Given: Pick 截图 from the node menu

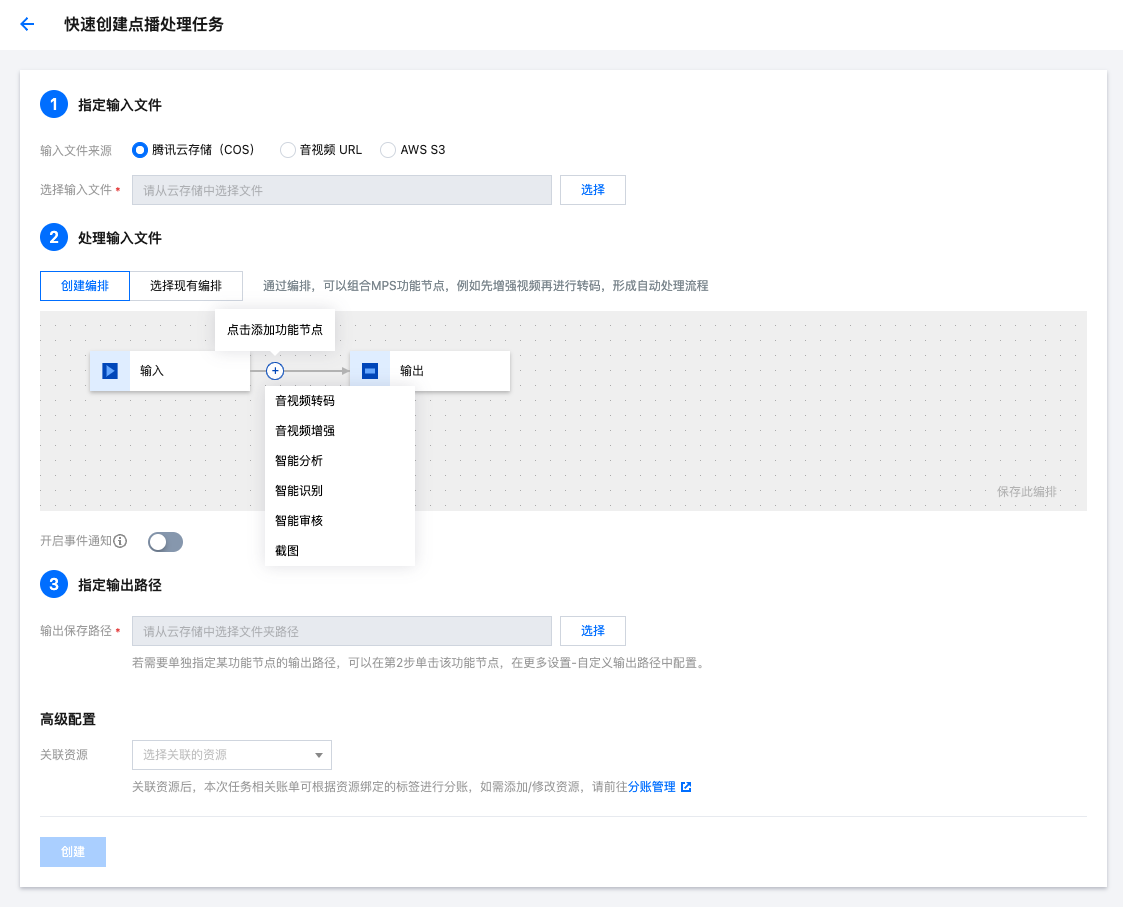Looking at the screenshot, I should (x=287, y=551).
